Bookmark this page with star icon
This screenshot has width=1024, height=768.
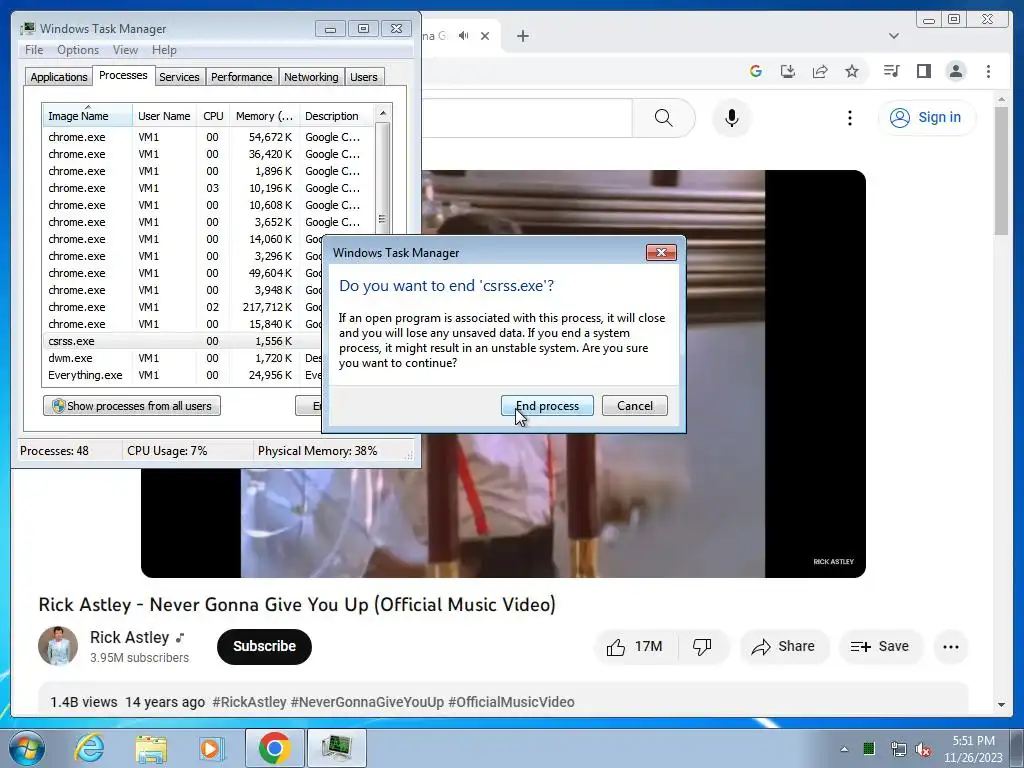(x=852, y=71)
